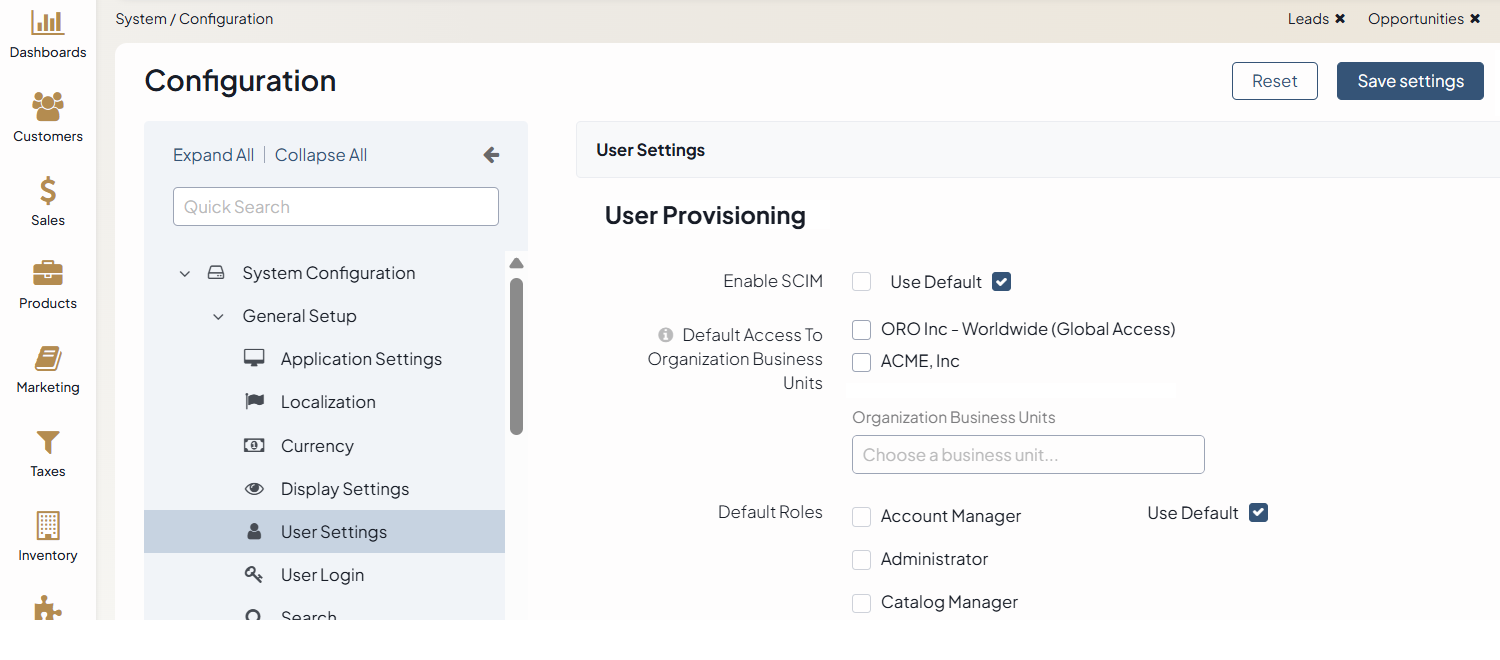Image resolution: width=1500 pixels, height=660 pixels.
Task: Click the Expand All link
Action: point(213,155)
